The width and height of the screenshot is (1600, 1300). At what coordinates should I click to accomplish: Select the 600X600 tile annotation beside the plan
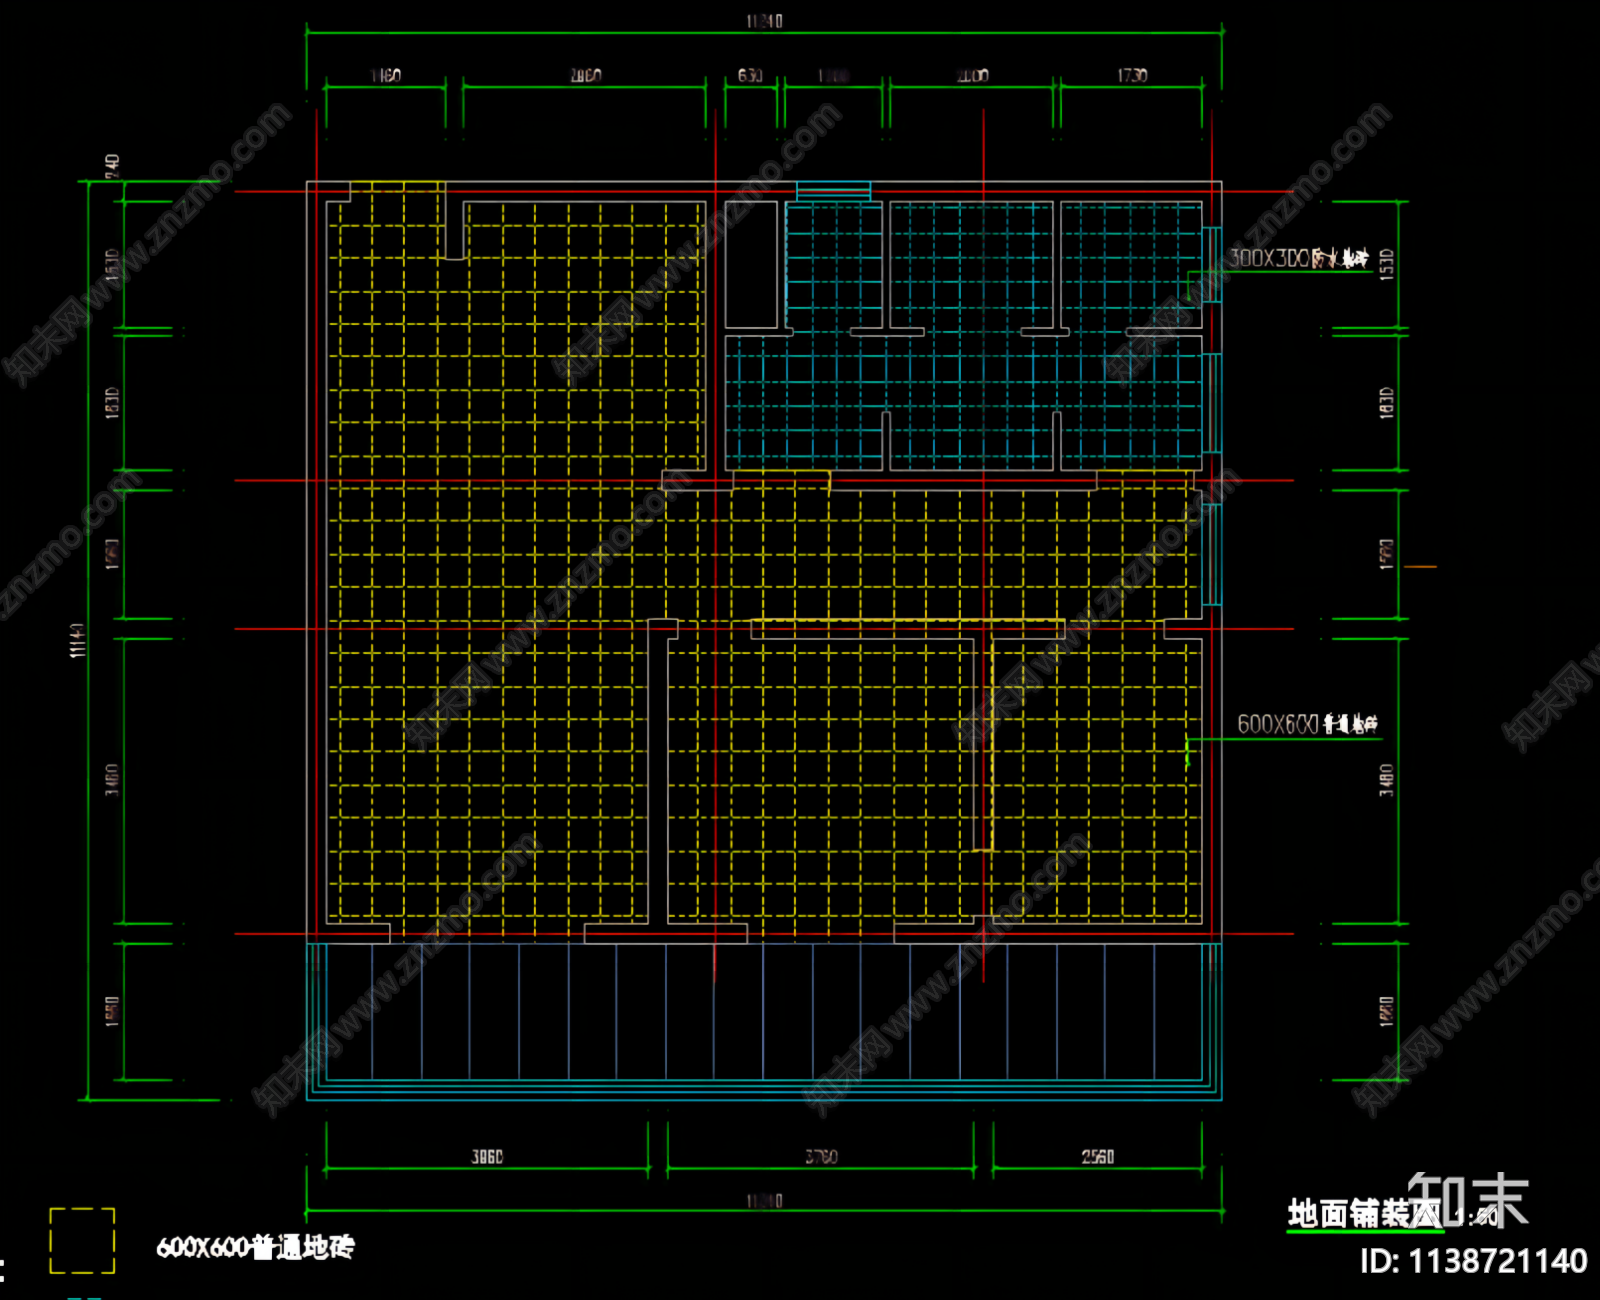1307,724
